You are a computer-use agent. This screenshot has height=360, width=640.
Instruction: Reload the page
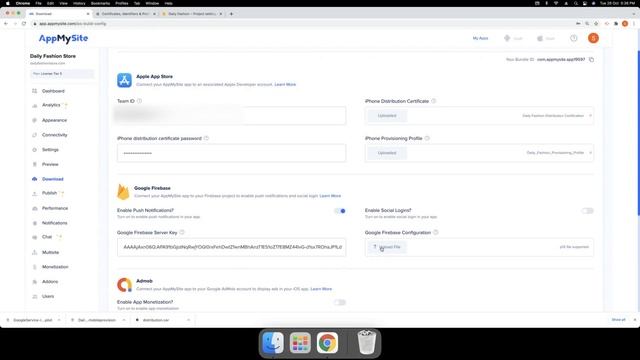point(24,24)
